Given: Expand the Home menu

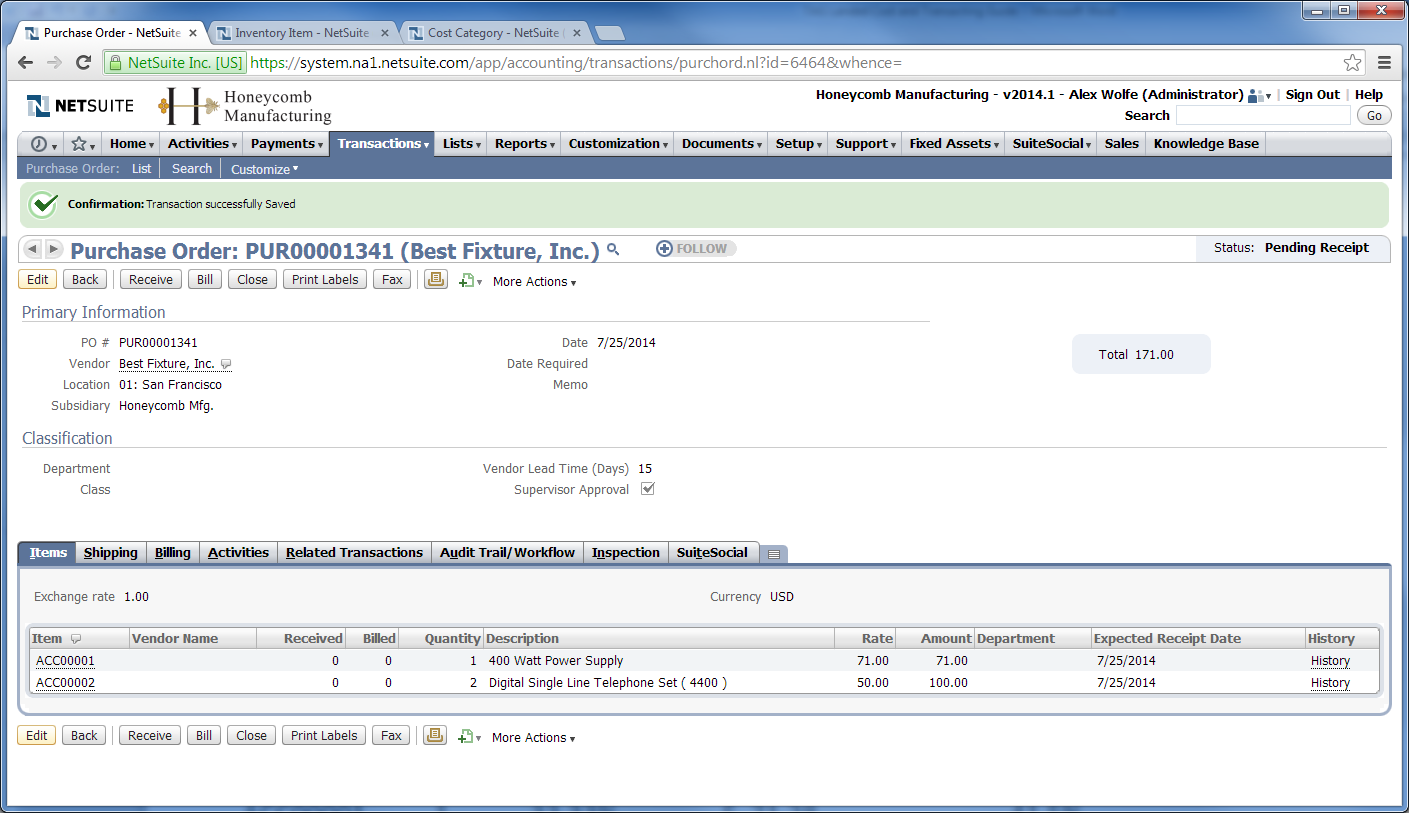Looking at the screenshot, I should pyautogui.click(x=132, y=144).
